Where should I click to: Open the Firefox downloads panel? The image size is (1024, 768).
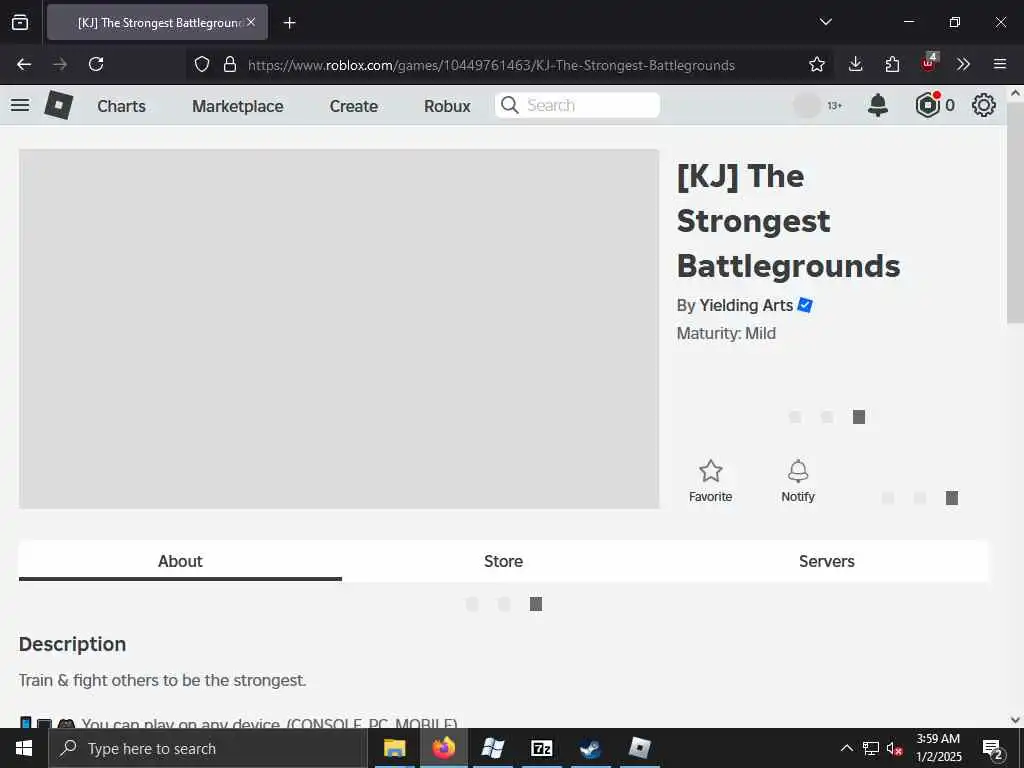[x=856, y=64]
